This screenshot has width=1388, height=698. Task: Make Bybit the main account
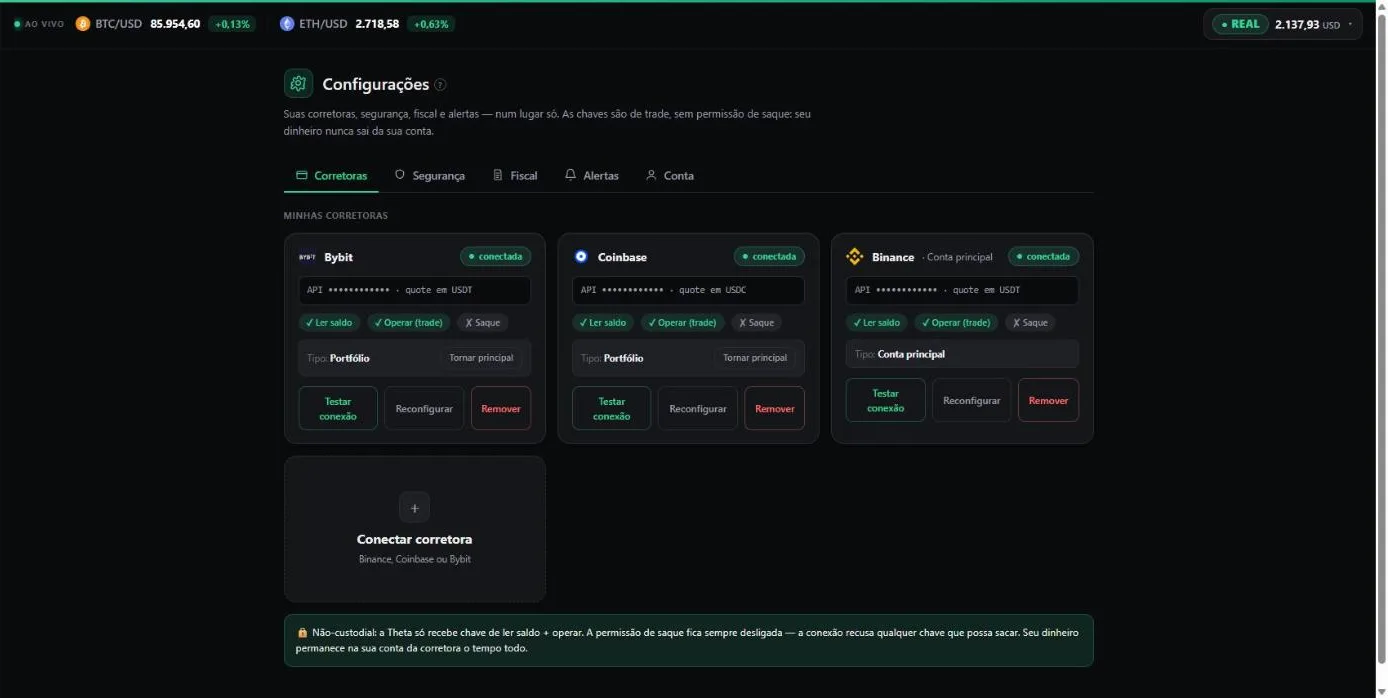click(481, 358)
